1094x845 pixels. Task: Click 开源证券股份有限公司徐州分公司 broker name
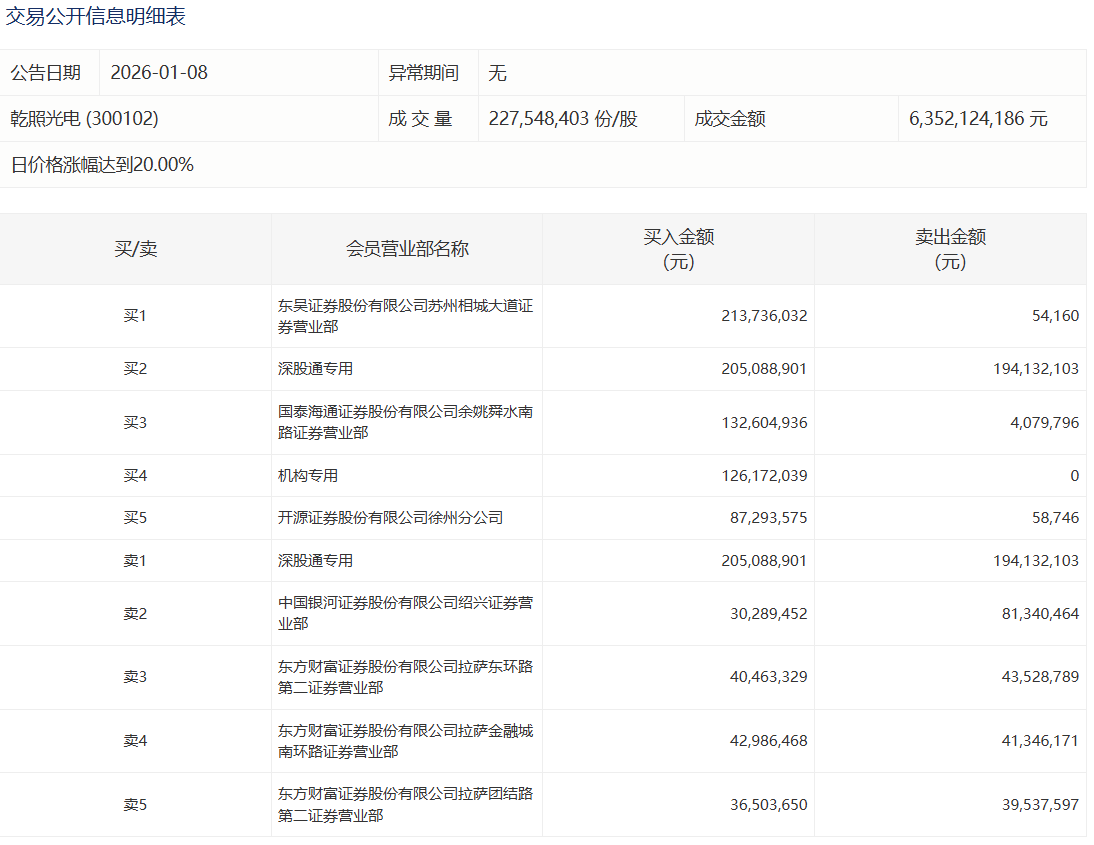390,518
